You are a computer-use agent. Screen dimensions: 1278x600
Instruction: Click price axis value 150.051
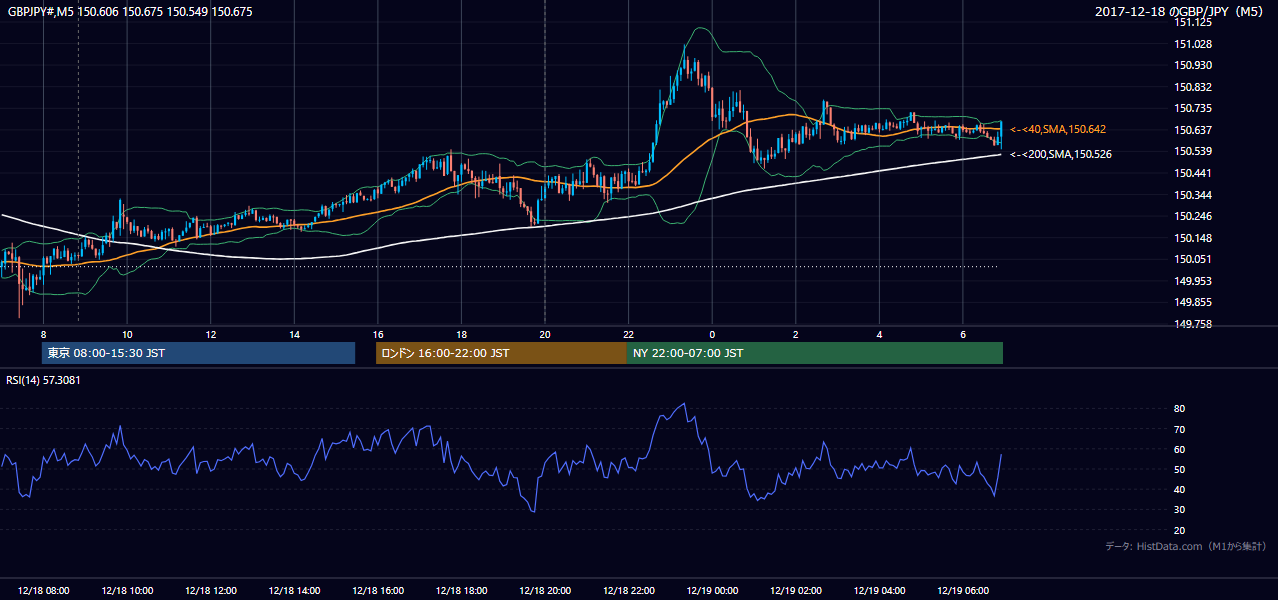[1193, 259]
